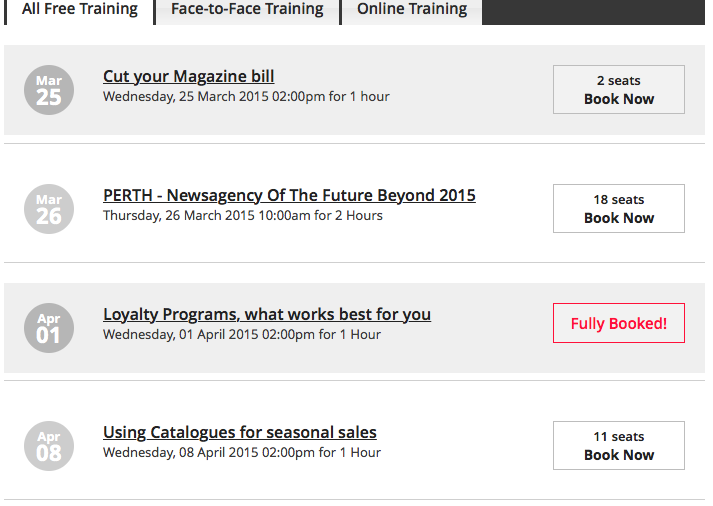This screenshot has width=713, height=506.
Task: Open the Face-to-Face Training tab
Action: point(247,10)
